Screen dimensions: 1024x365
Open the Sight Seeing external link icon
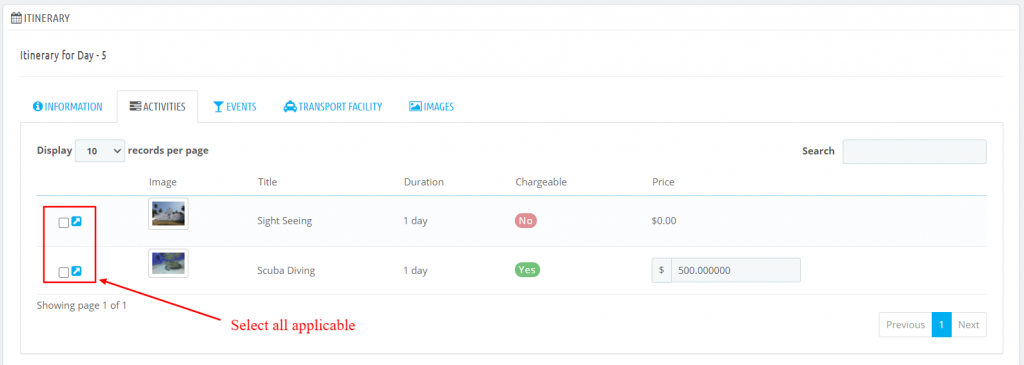(76, 222)
